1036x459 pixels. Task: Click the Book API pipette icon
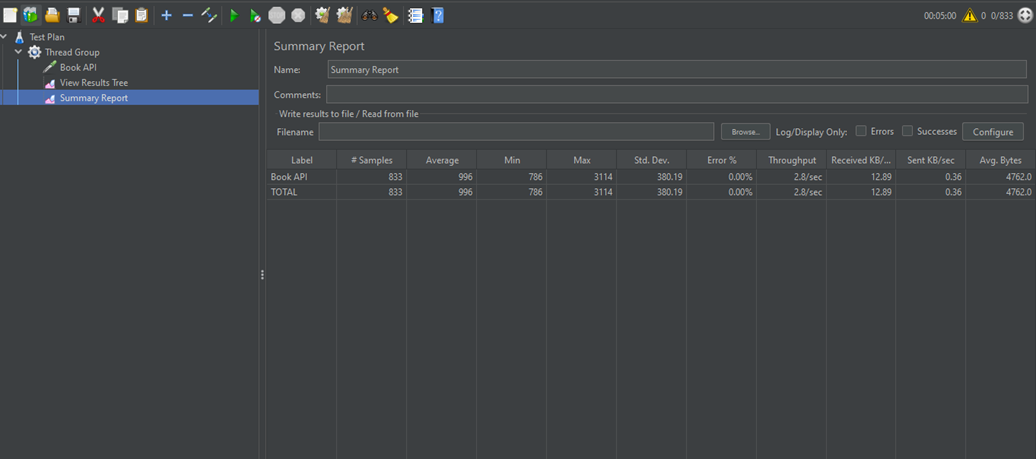point(50,67)
